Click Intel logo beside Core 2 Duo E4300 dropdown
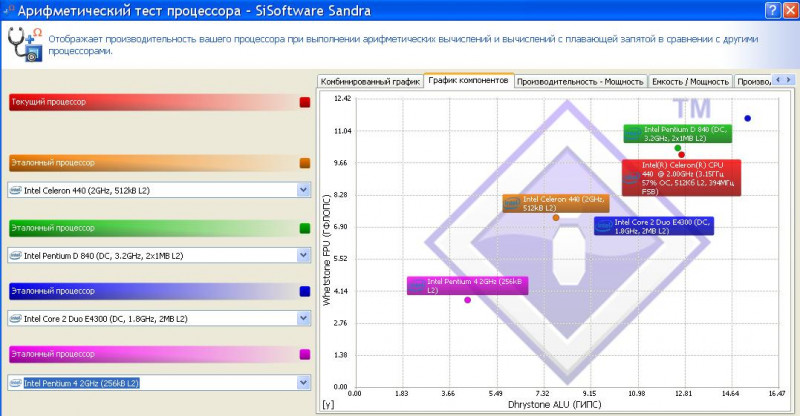The height and width of the screenshot is (416, 800). point(15,319)
